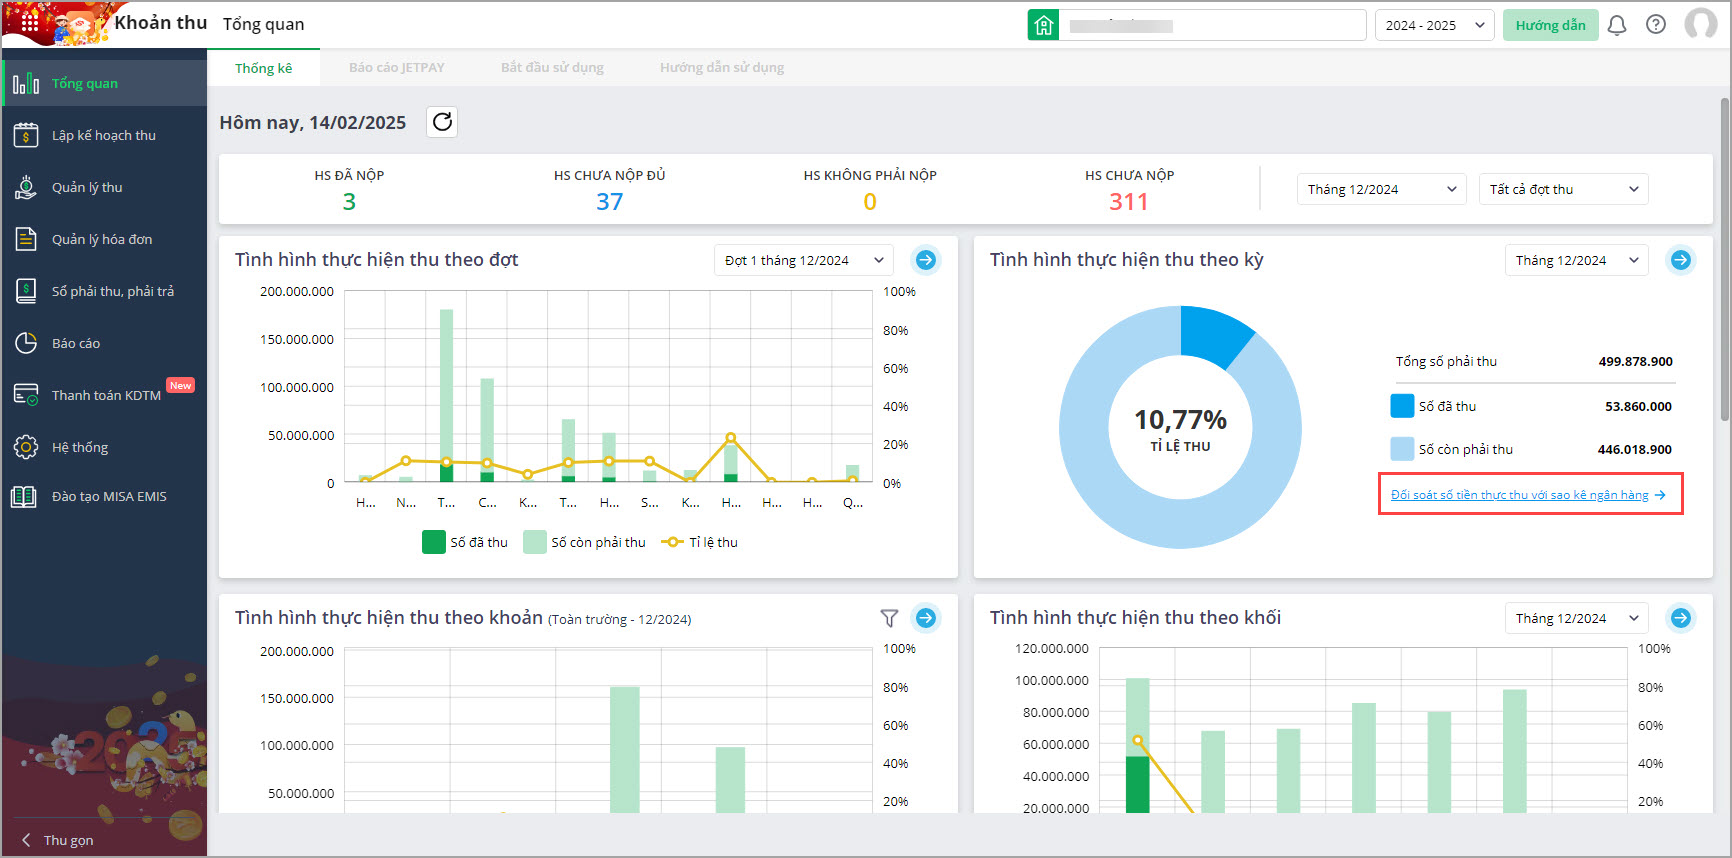Open the app grid launcher icon
1732x858 pixels.
(x=30, y=22)
